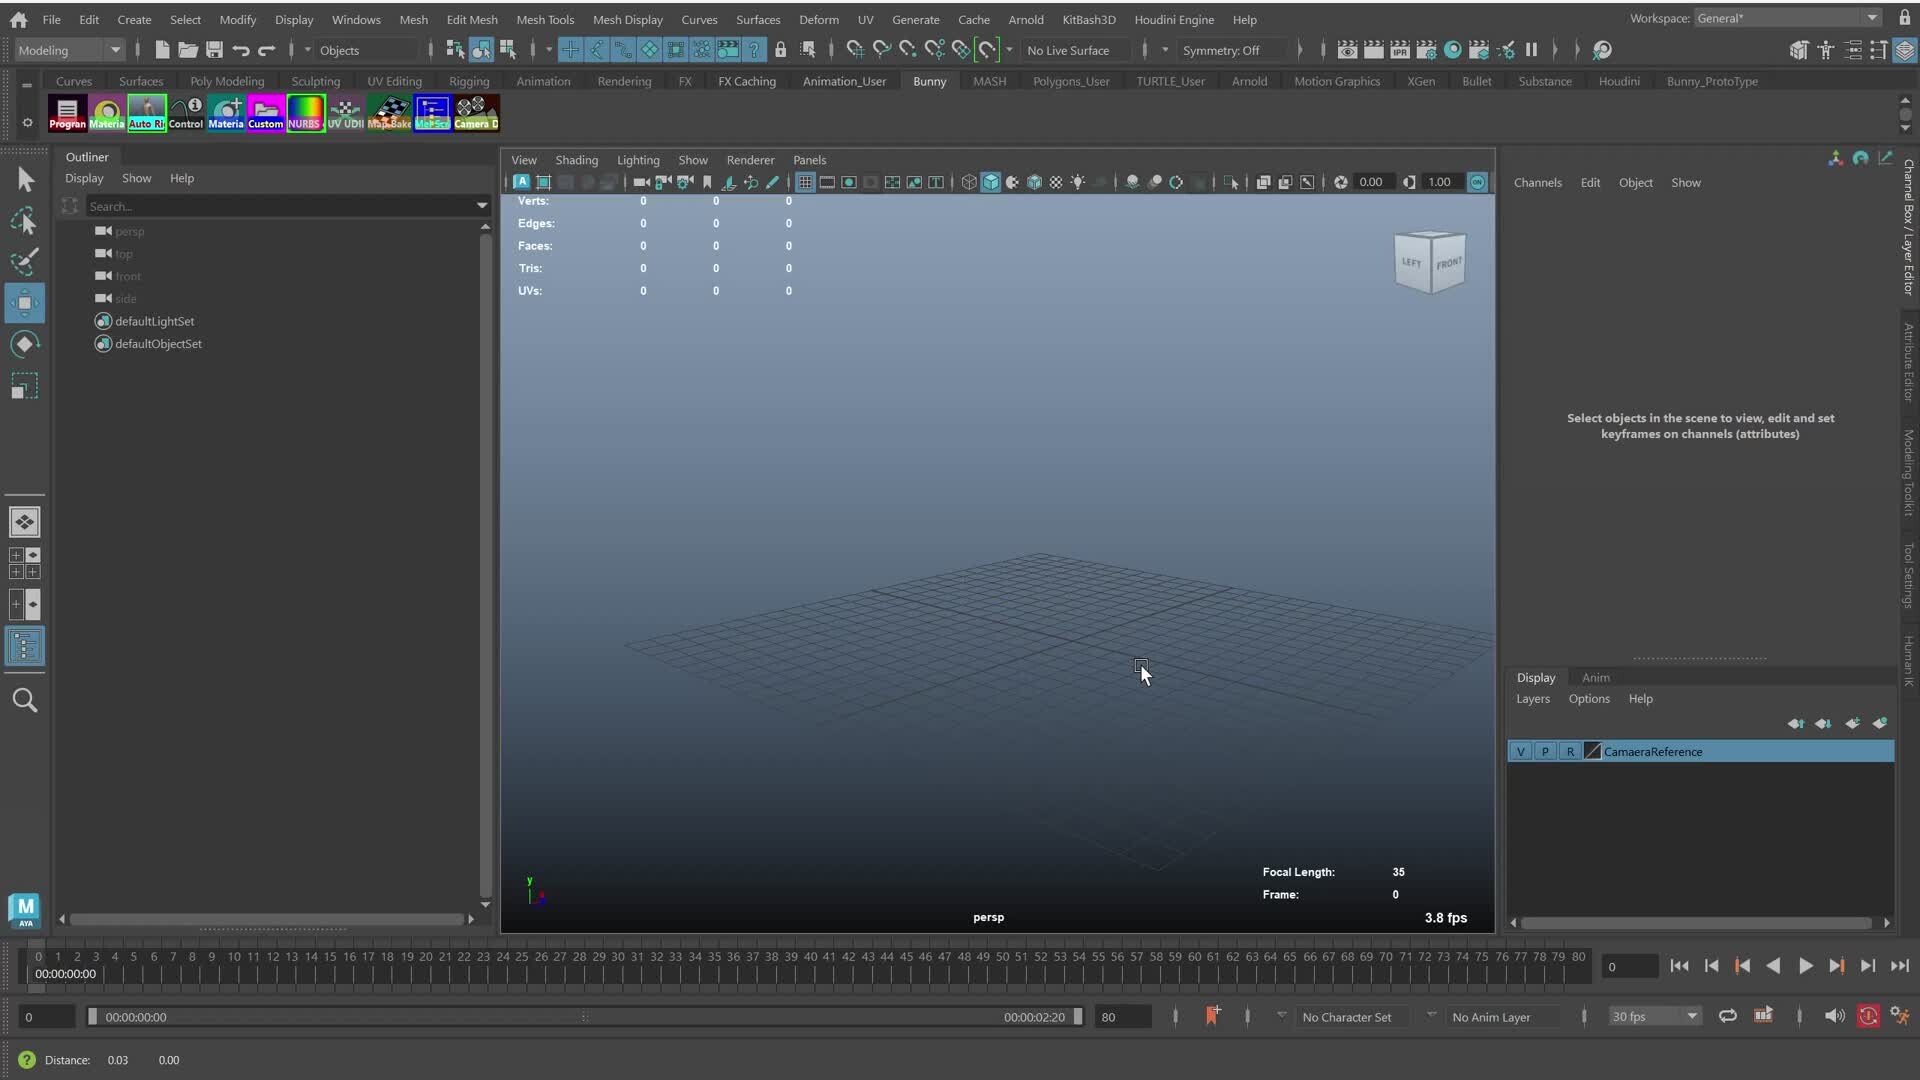Toggle the R state on CamaeraReference layer
Screen dimensions: 1920x1080
point(1570,751)
